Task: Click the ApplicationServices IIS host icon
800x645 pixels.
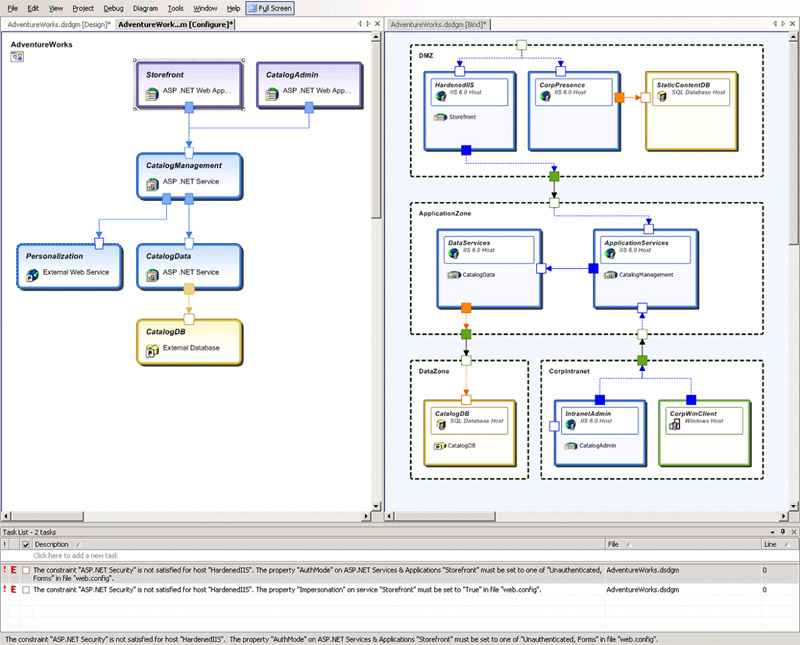Action: pyautogui.click(x=610, y=254)
